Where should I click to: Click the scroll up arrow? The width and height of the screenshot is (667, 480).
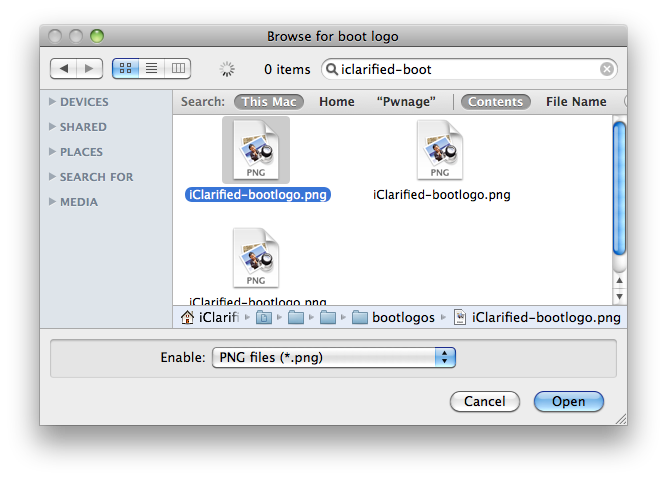[619, 280]
